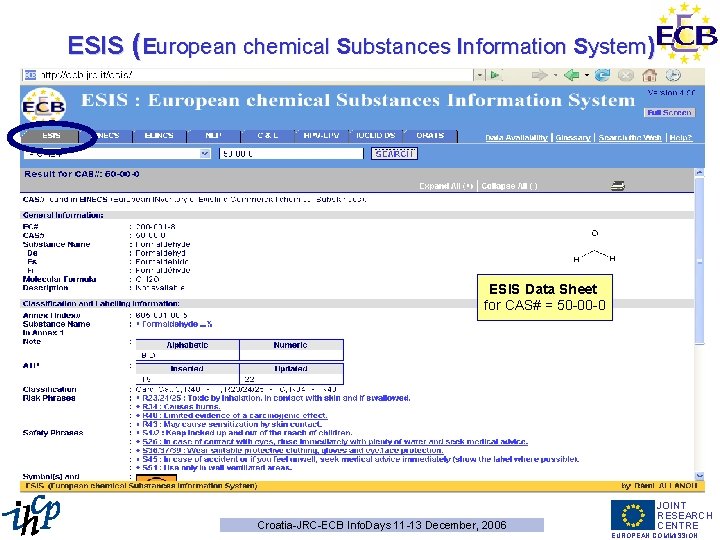Go to the browser Home icon
The width and height of the screenshot is (720, 540).
point(649,75)
